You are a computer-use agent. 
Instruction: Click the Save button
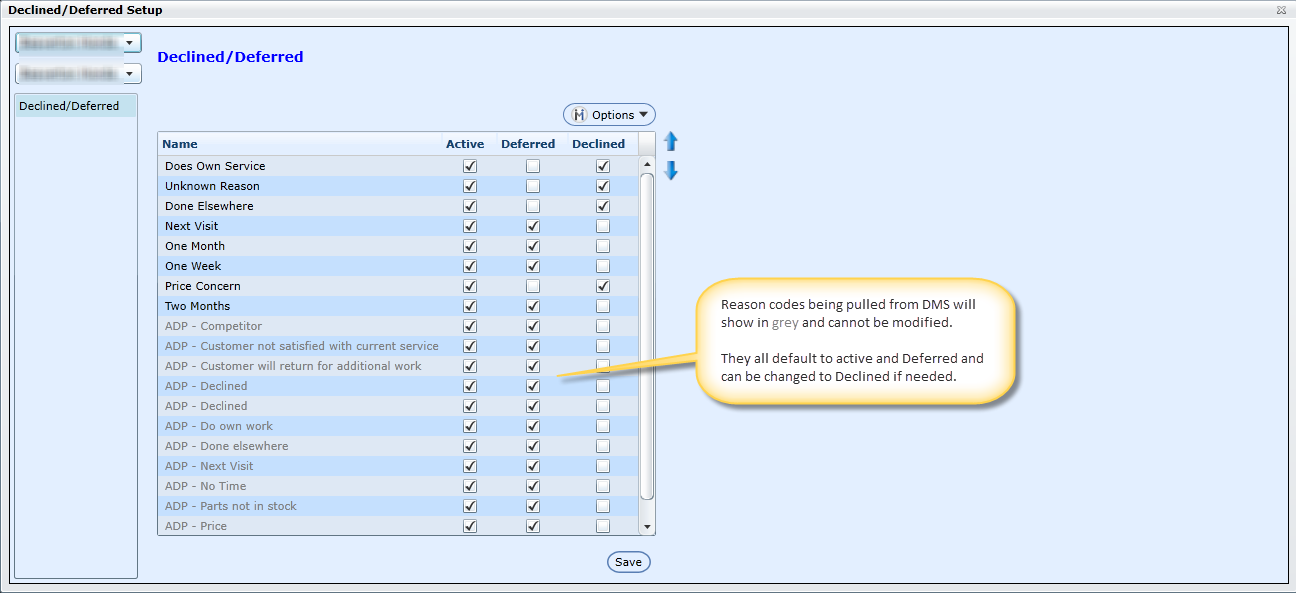pyautogui.click(x=628, y=562)
